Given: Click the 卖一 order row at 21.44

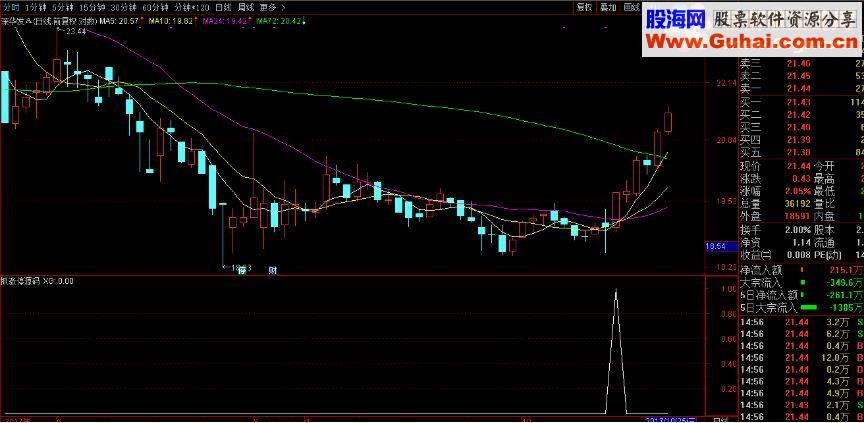Looking at the screenshot, I should coord(801,88).
